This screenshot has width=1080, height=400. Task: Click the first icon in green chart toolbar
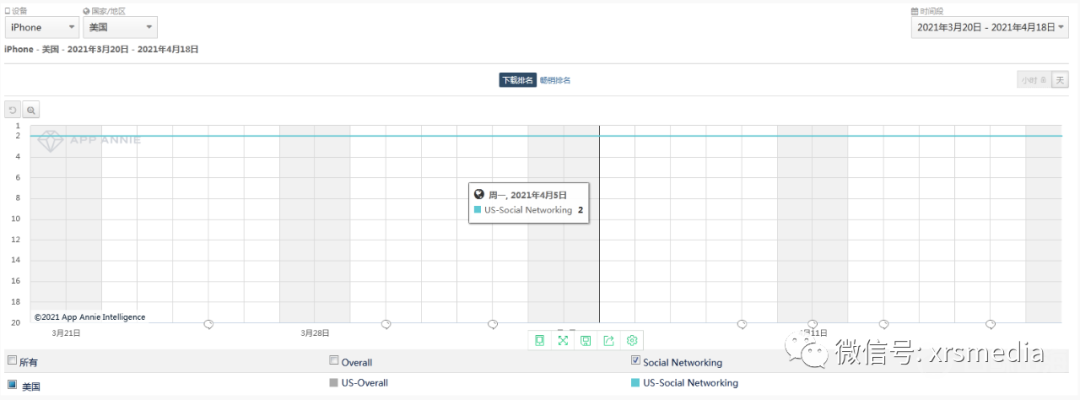[540, 341]
